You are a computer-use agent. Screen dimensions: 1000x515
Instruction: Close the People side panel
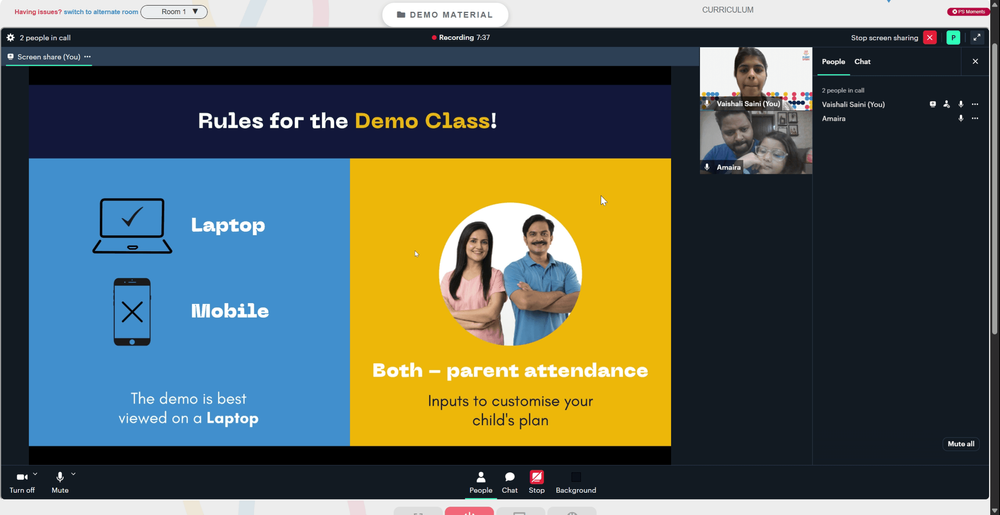click(x=975, y=62)
